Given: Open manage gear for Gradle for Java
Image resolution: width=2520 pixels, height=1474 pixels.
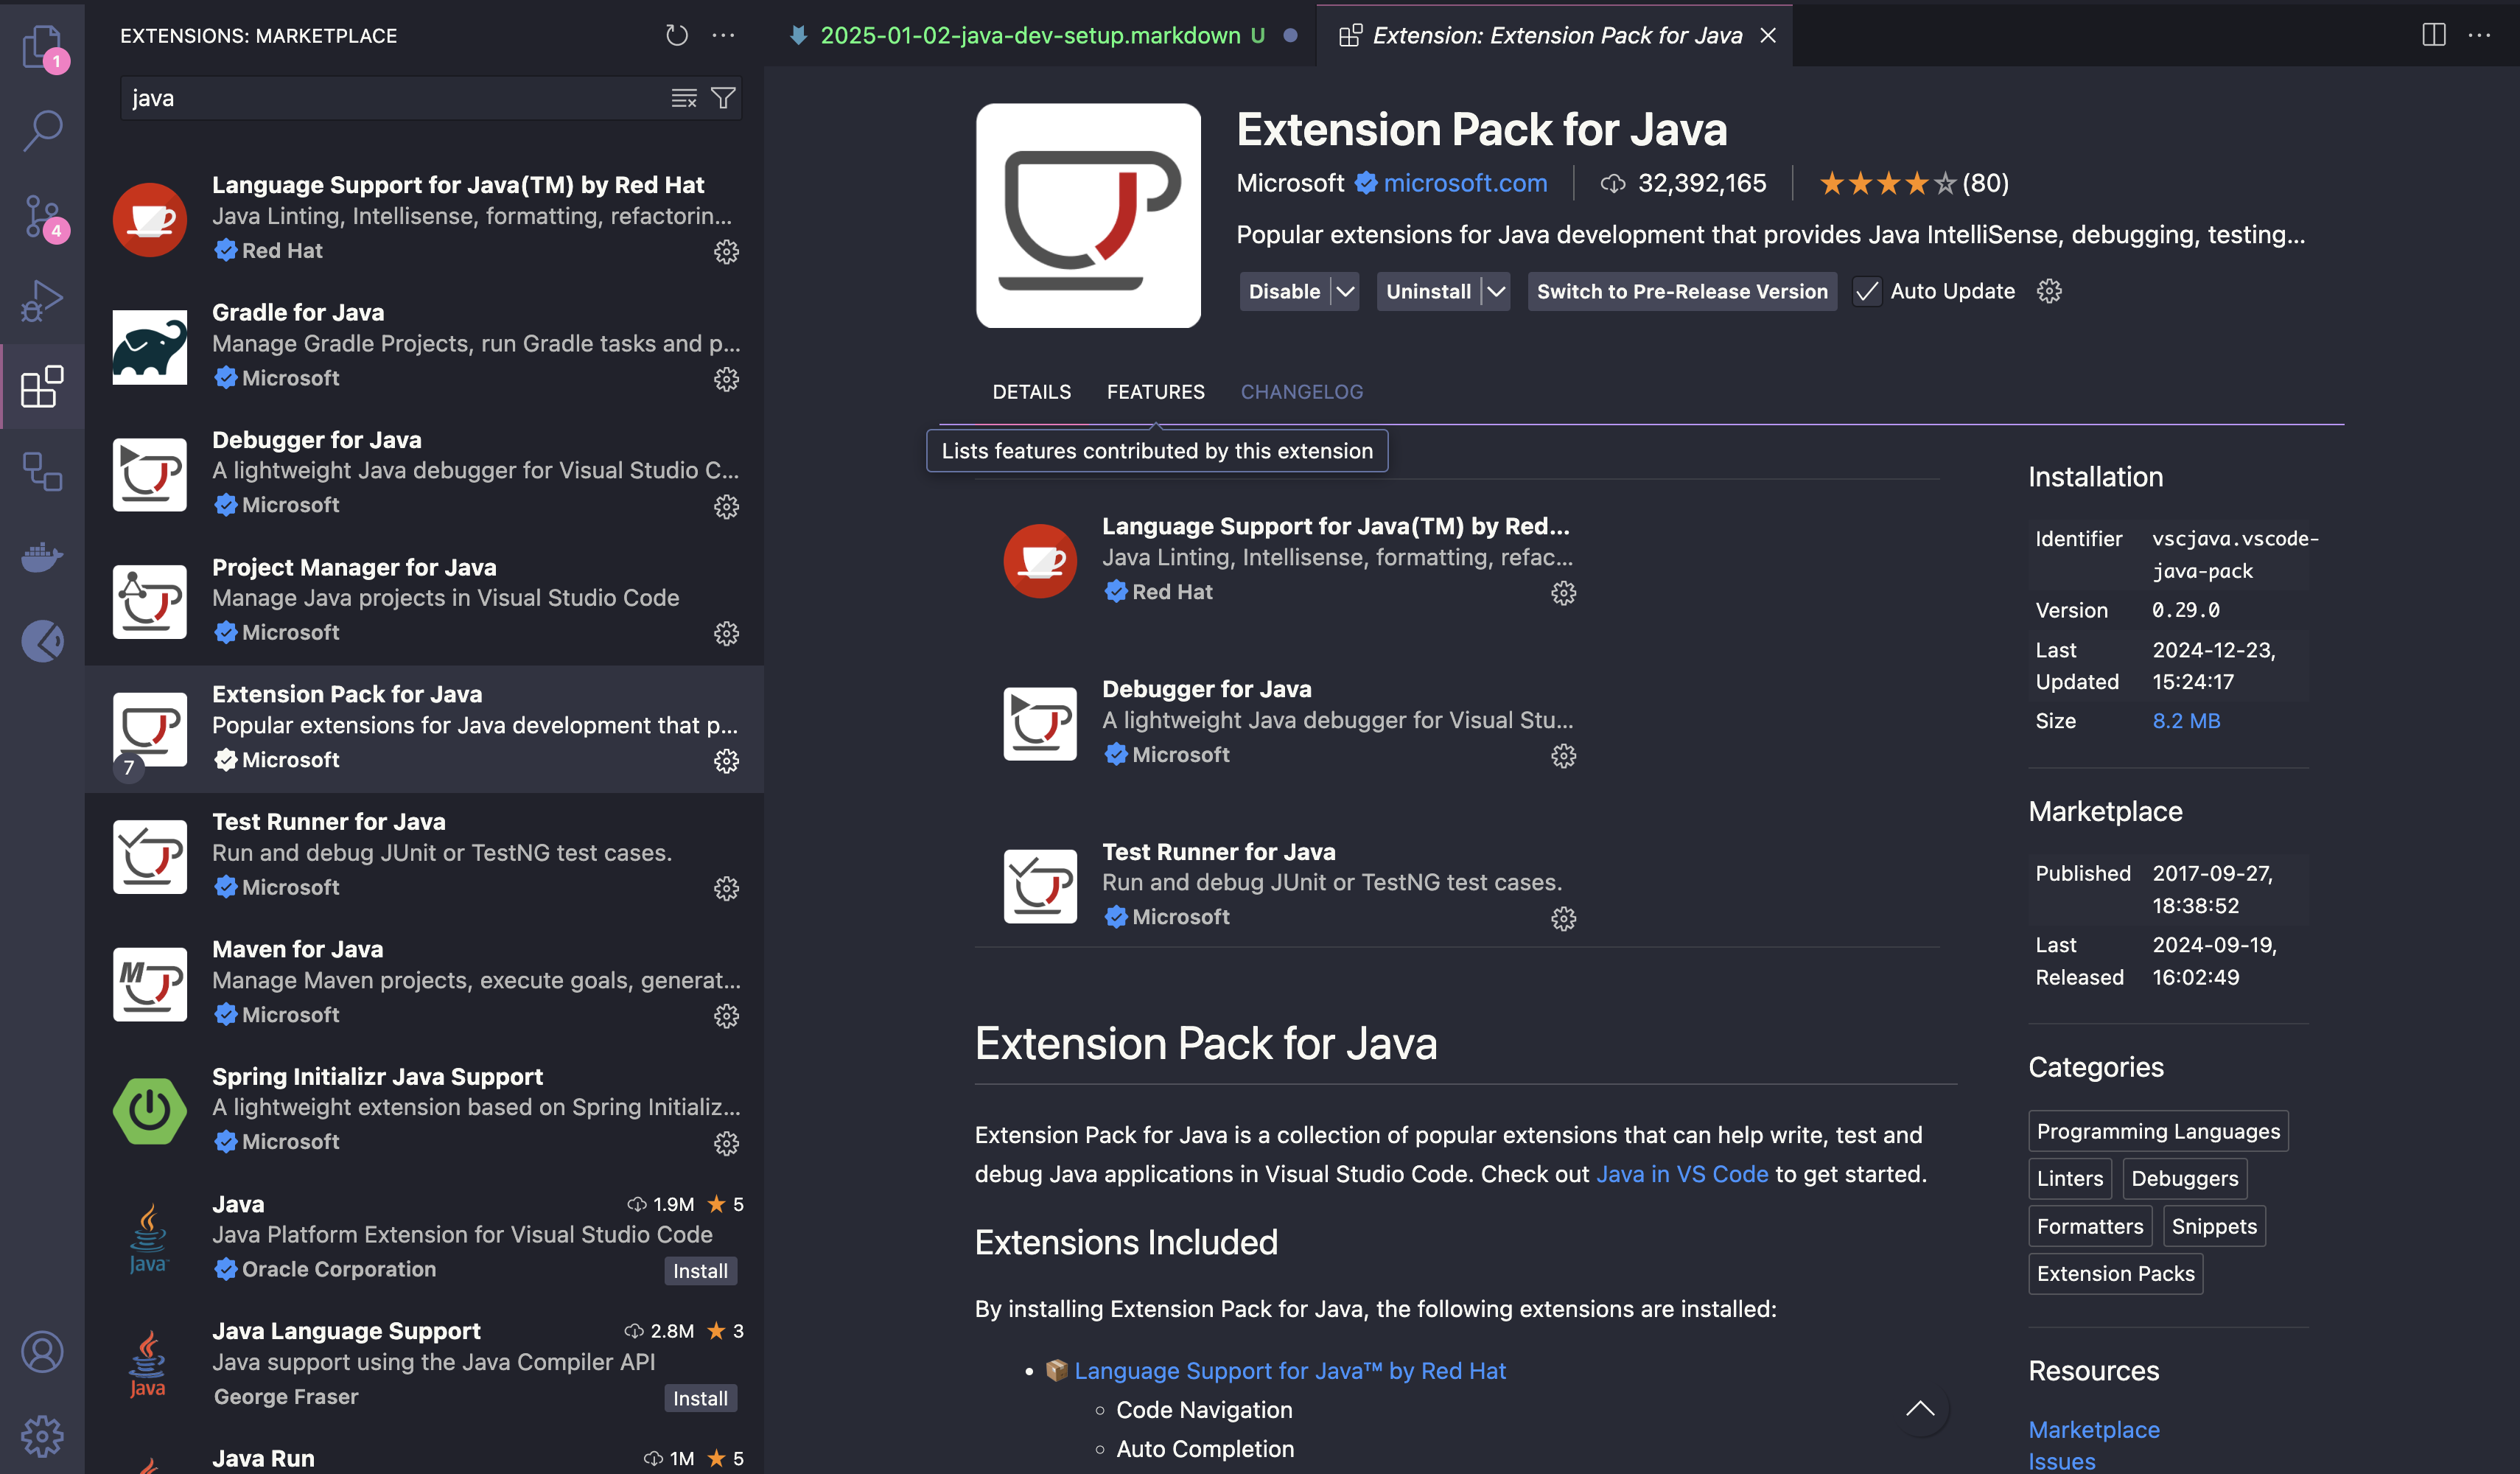Looking at the screenshot, I should [726, 379].
